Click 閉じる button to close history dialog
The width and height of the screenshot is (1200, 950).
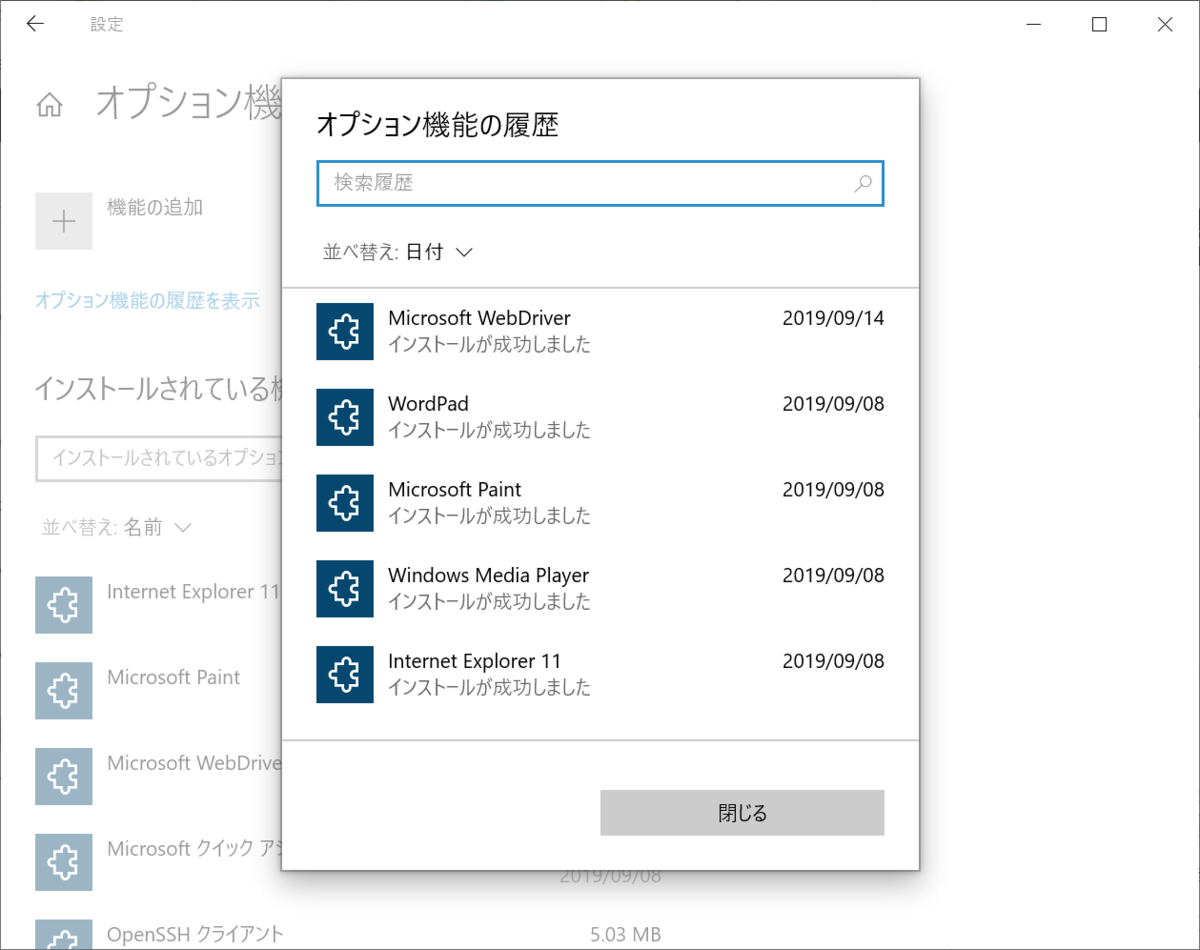point(742,813)
